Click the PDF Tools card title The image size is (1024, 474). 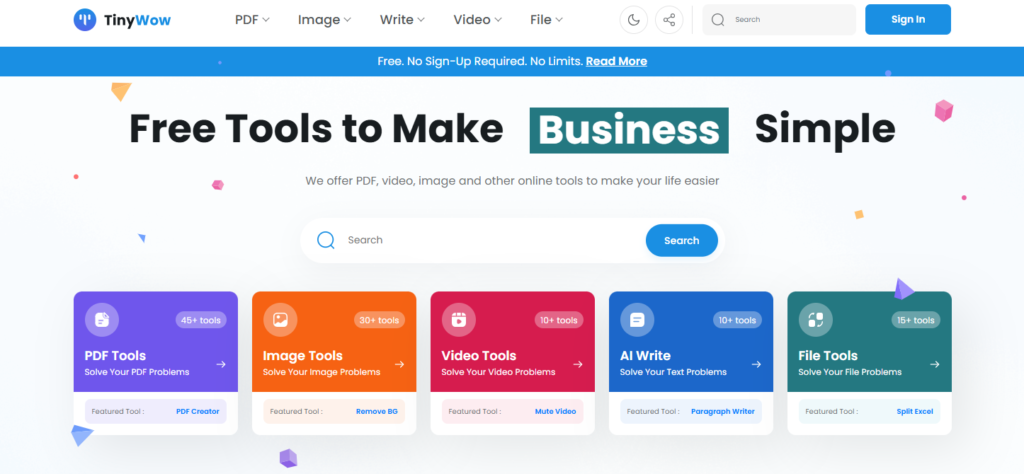115,356
